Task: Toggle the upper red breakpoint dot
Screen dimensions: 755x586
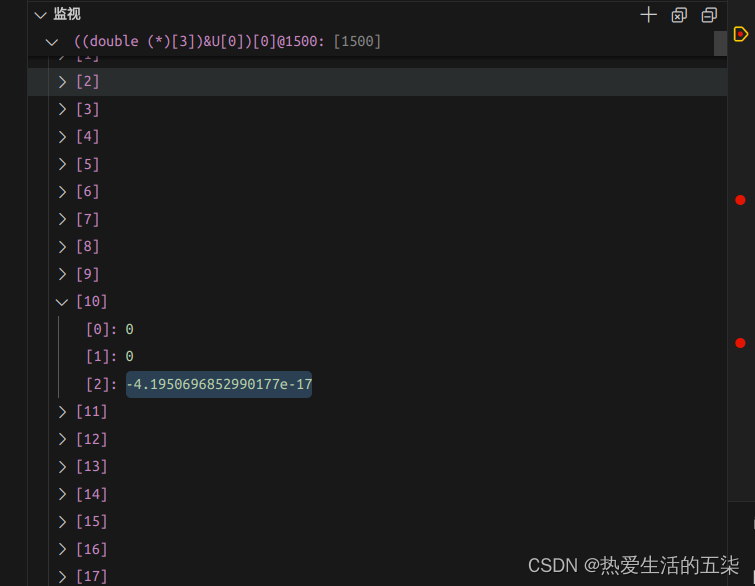Action: click(x=741, y=200)
